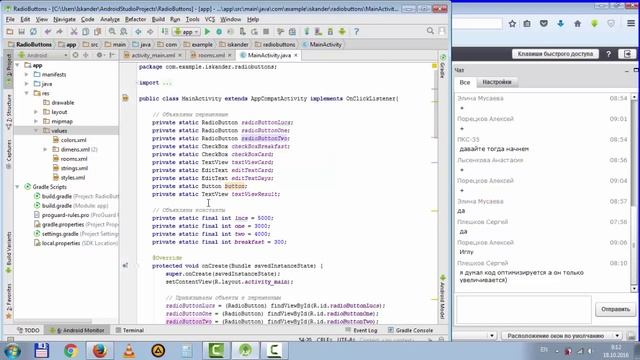Collapse the values folder
Screen dimensions: 640x360
[36, 131]
